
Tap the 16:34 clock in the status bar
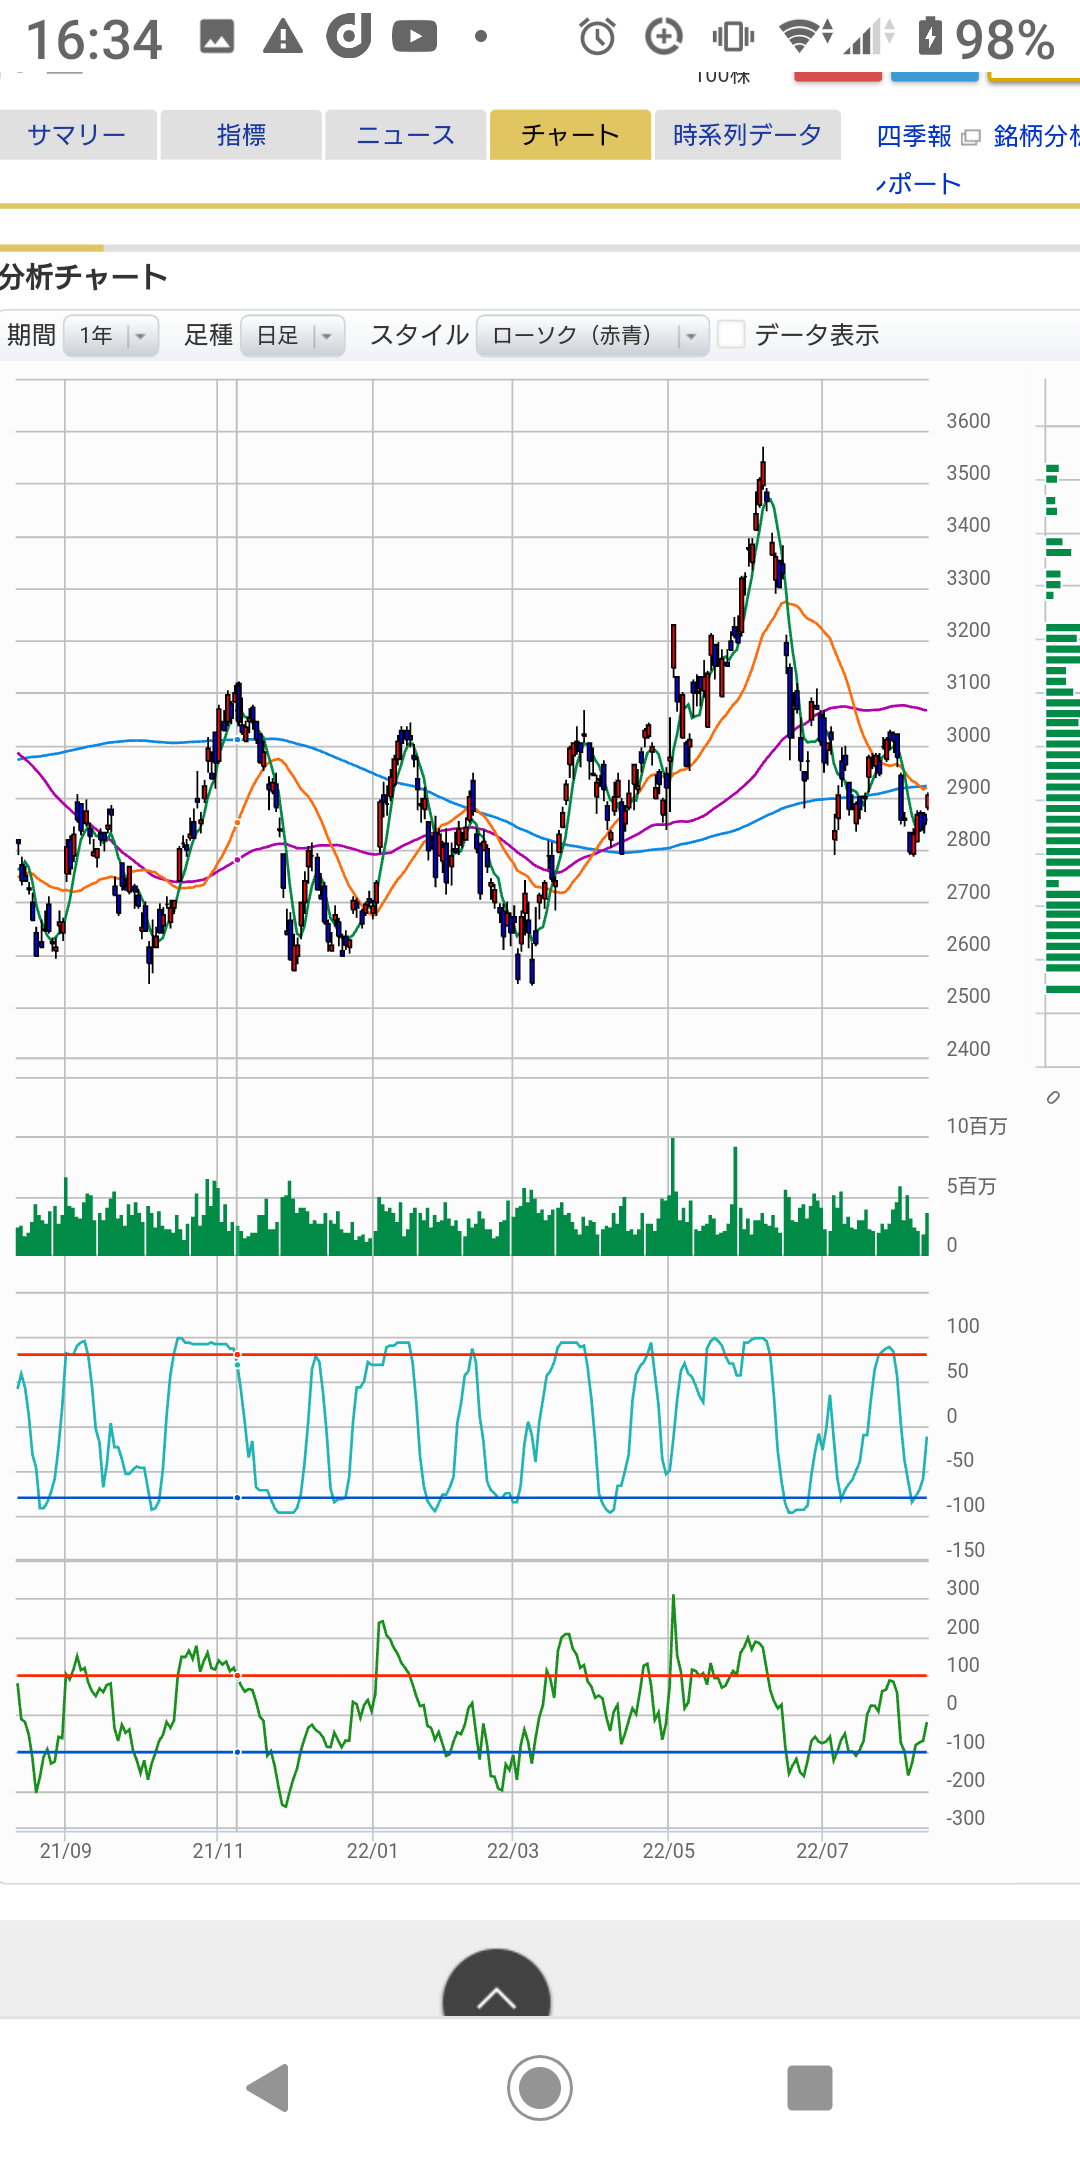click(94, 41)
